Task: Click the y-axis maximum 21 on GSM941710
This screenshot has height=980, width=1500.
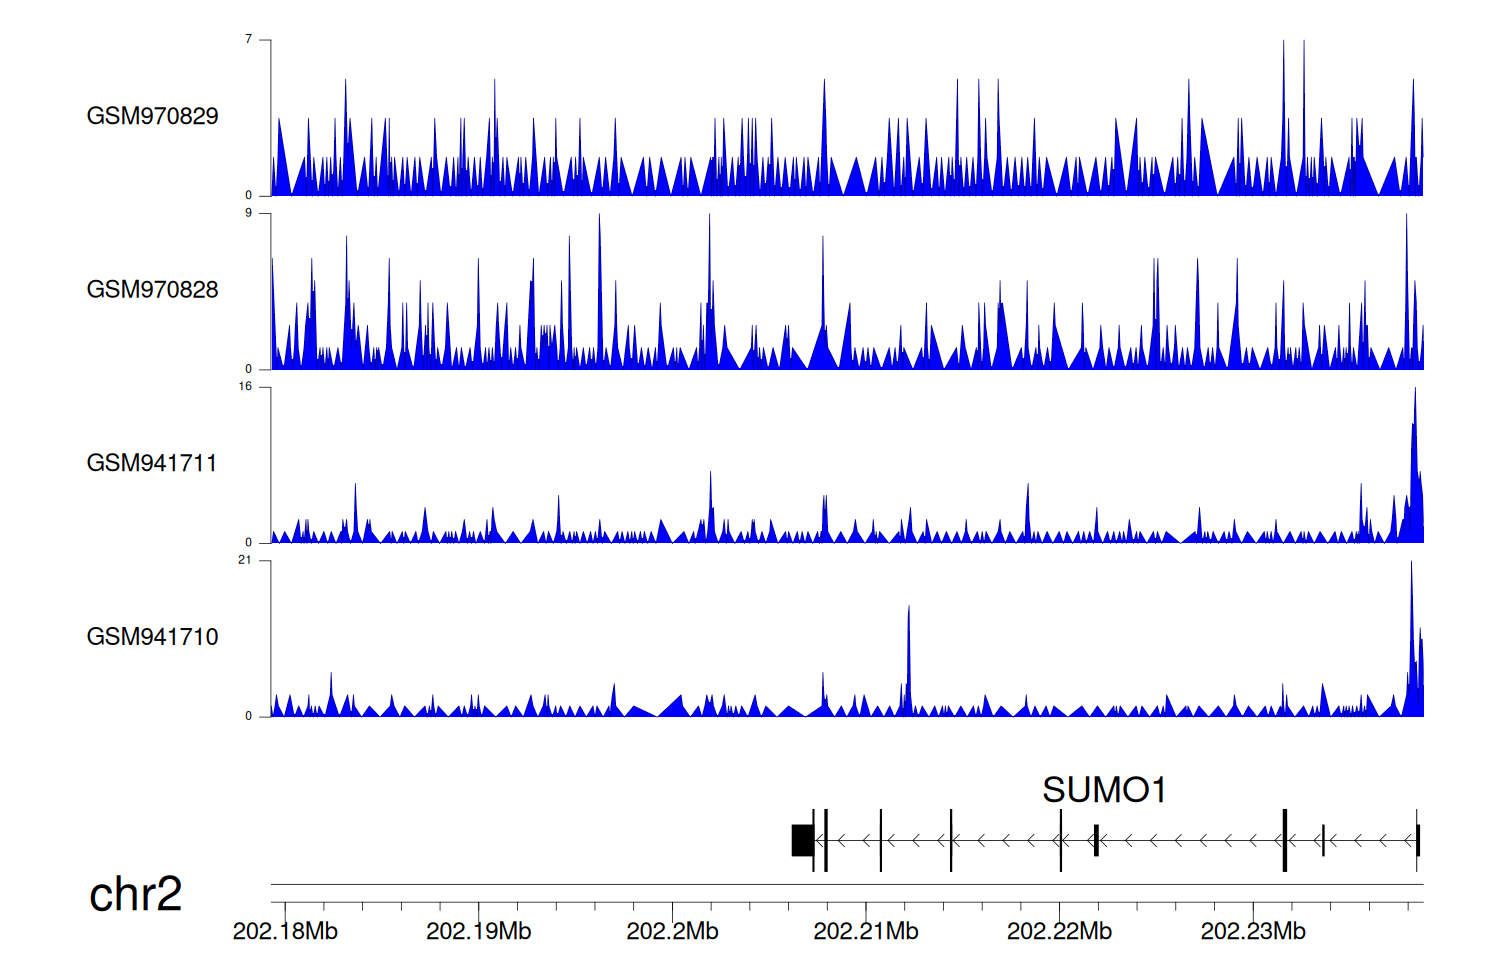Action: (x=245, y=560)
